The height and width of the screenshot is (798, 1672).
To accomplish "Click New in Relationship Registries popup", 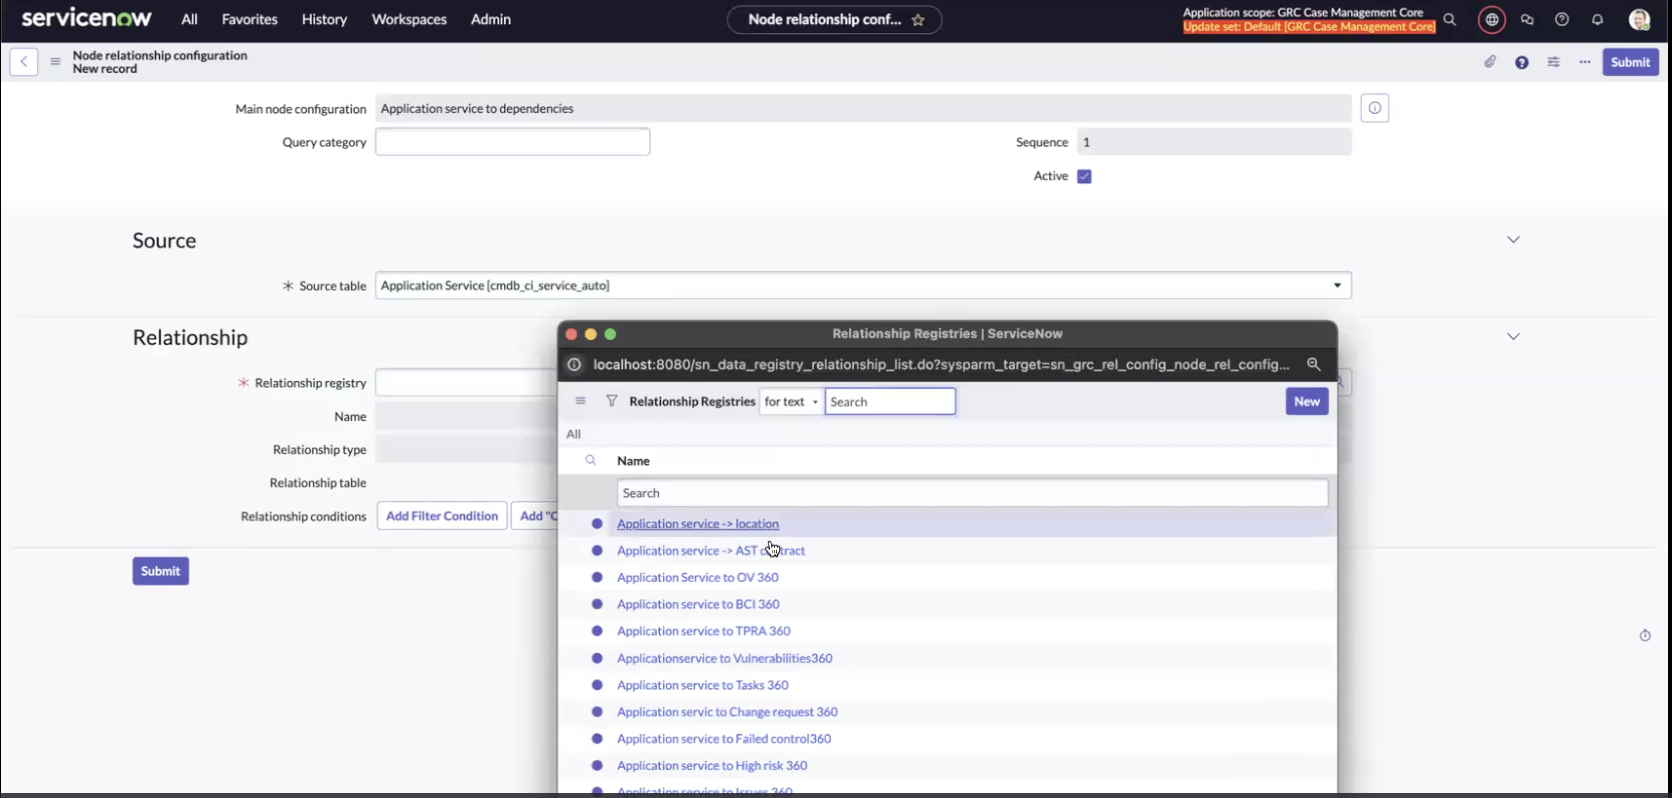I will pos(1307,402).
